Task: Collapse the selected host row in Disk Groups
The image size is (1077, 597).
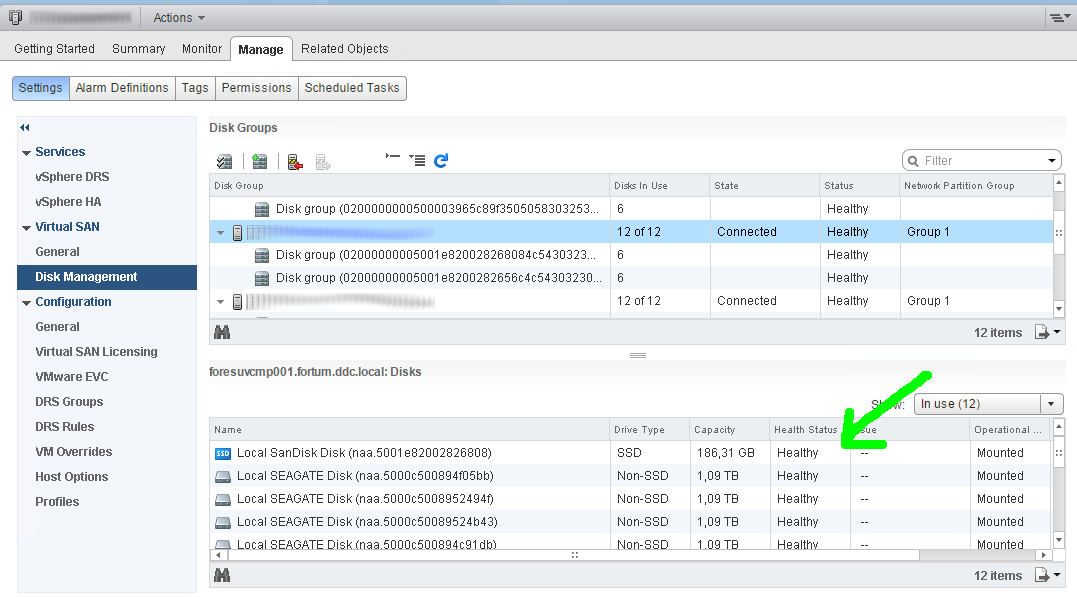Action: click(220, 233)
